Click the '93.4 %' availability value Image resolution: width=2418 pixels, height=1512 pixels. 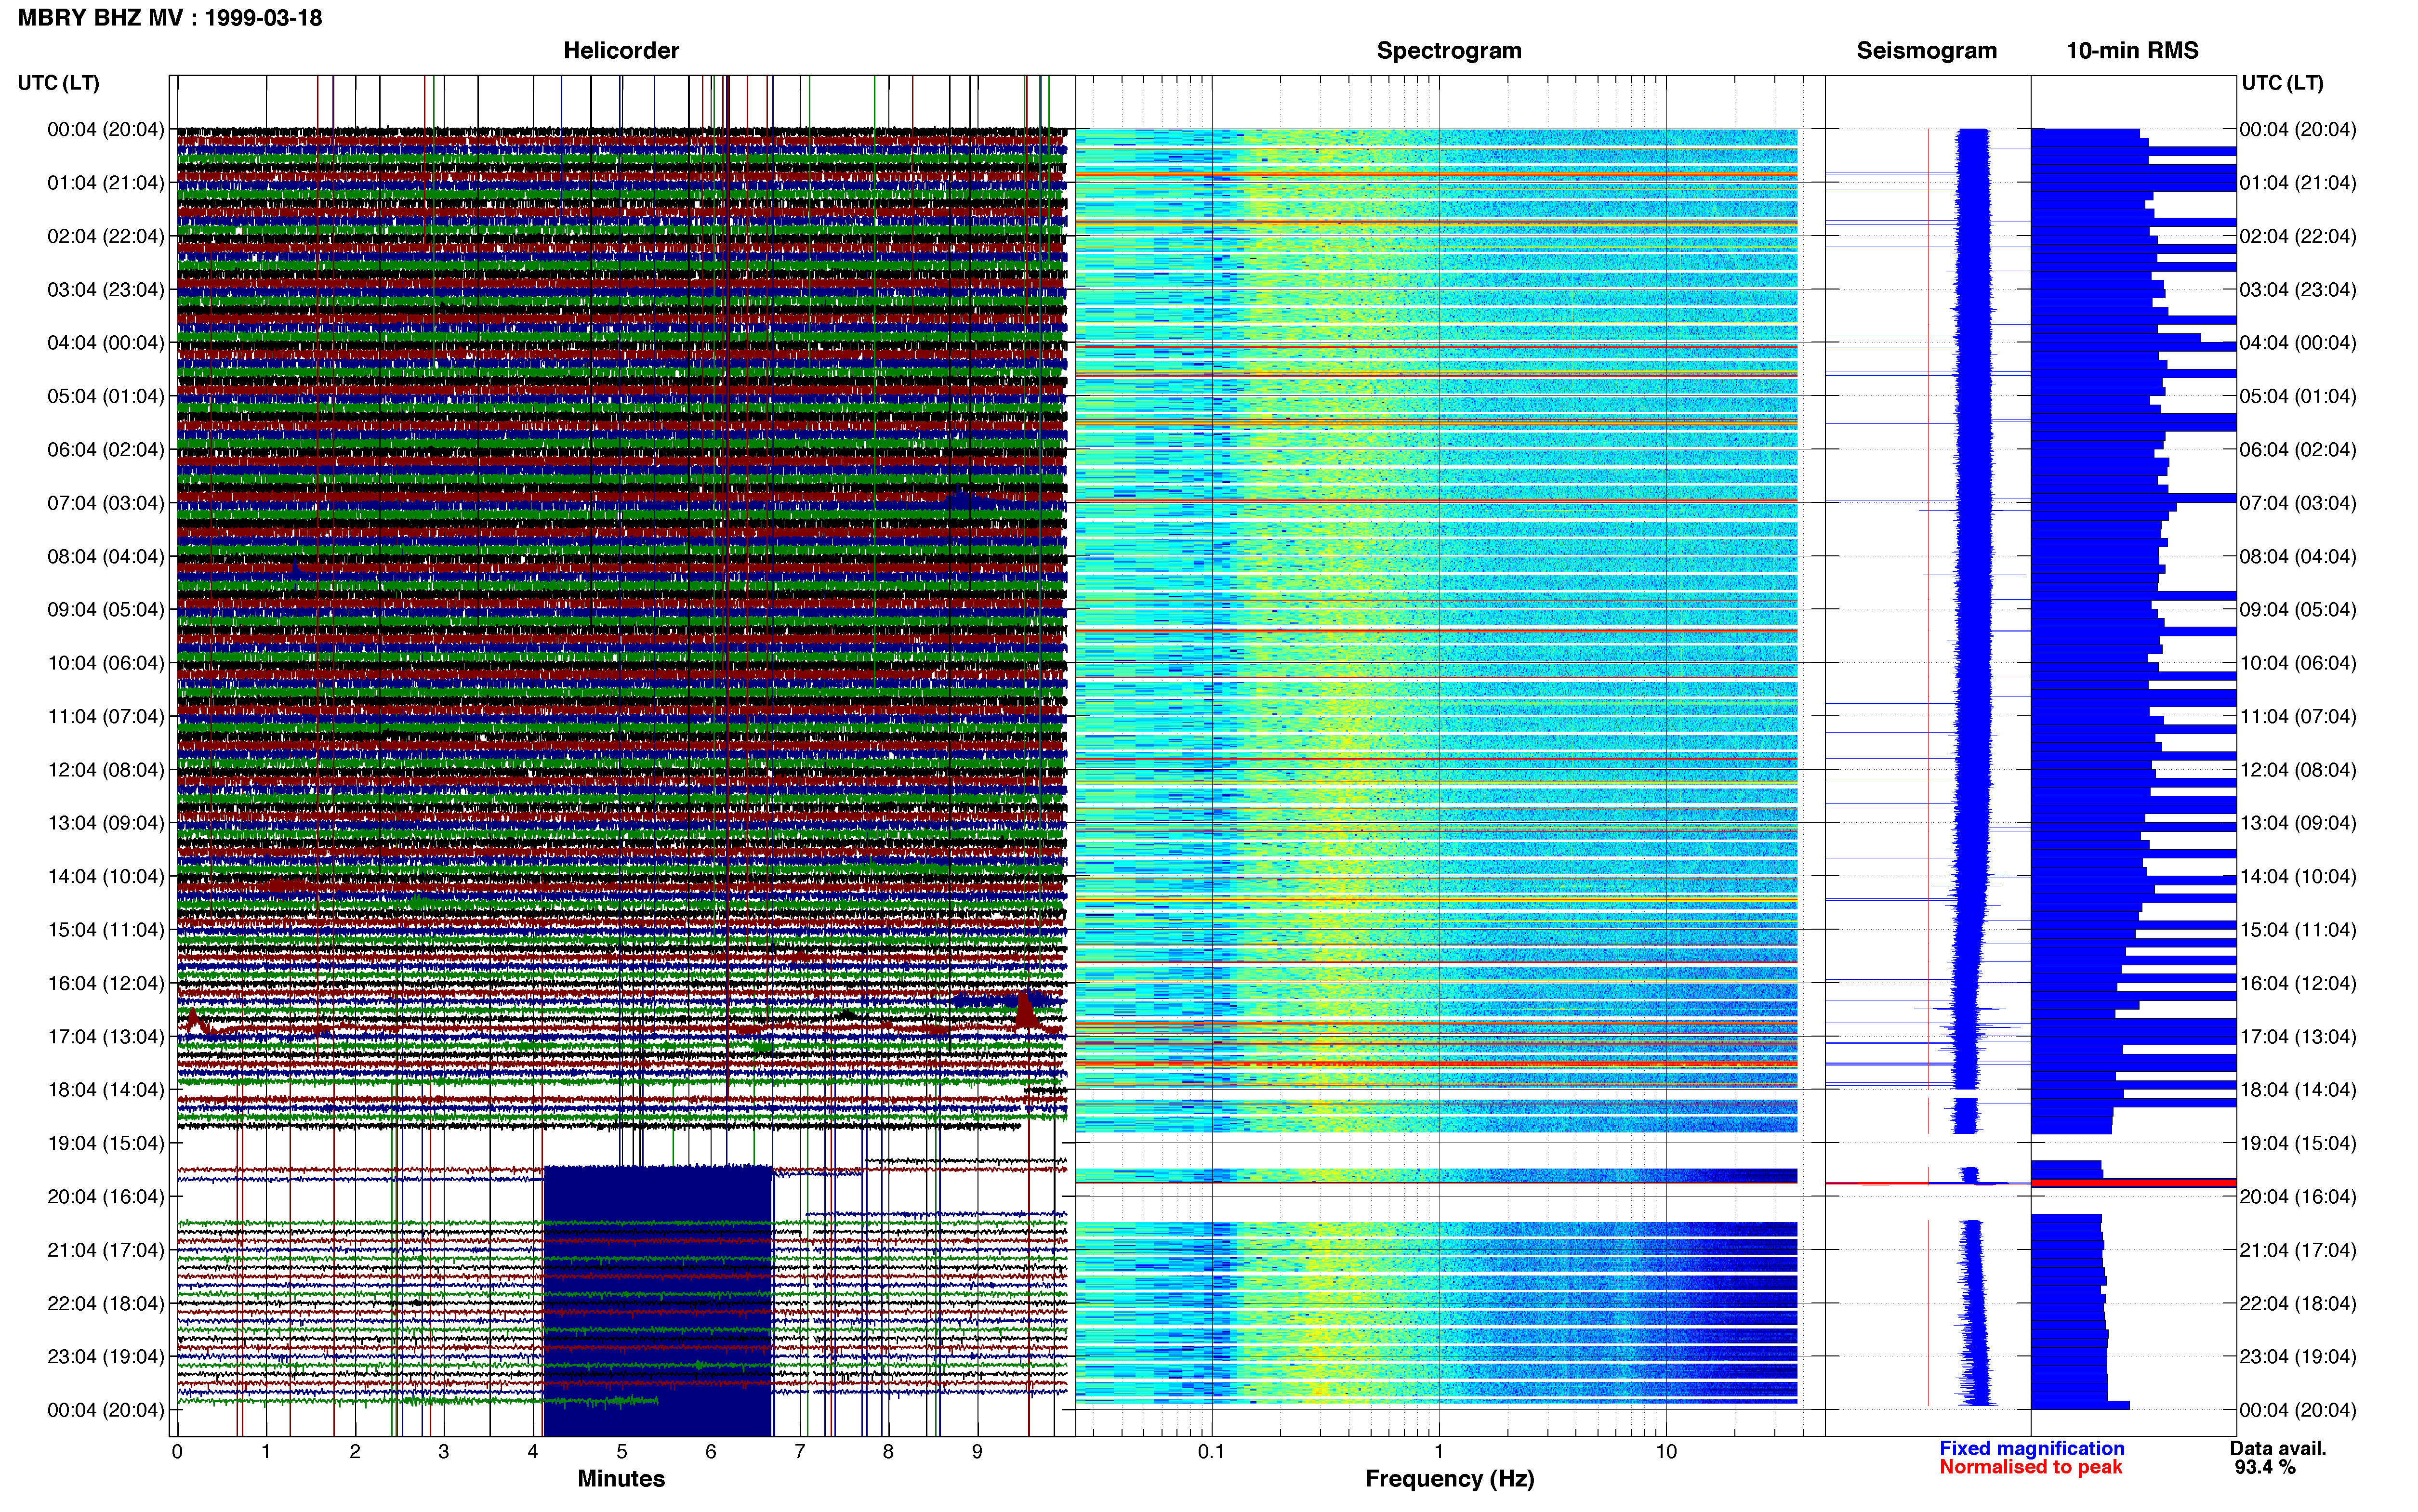2265,1467
